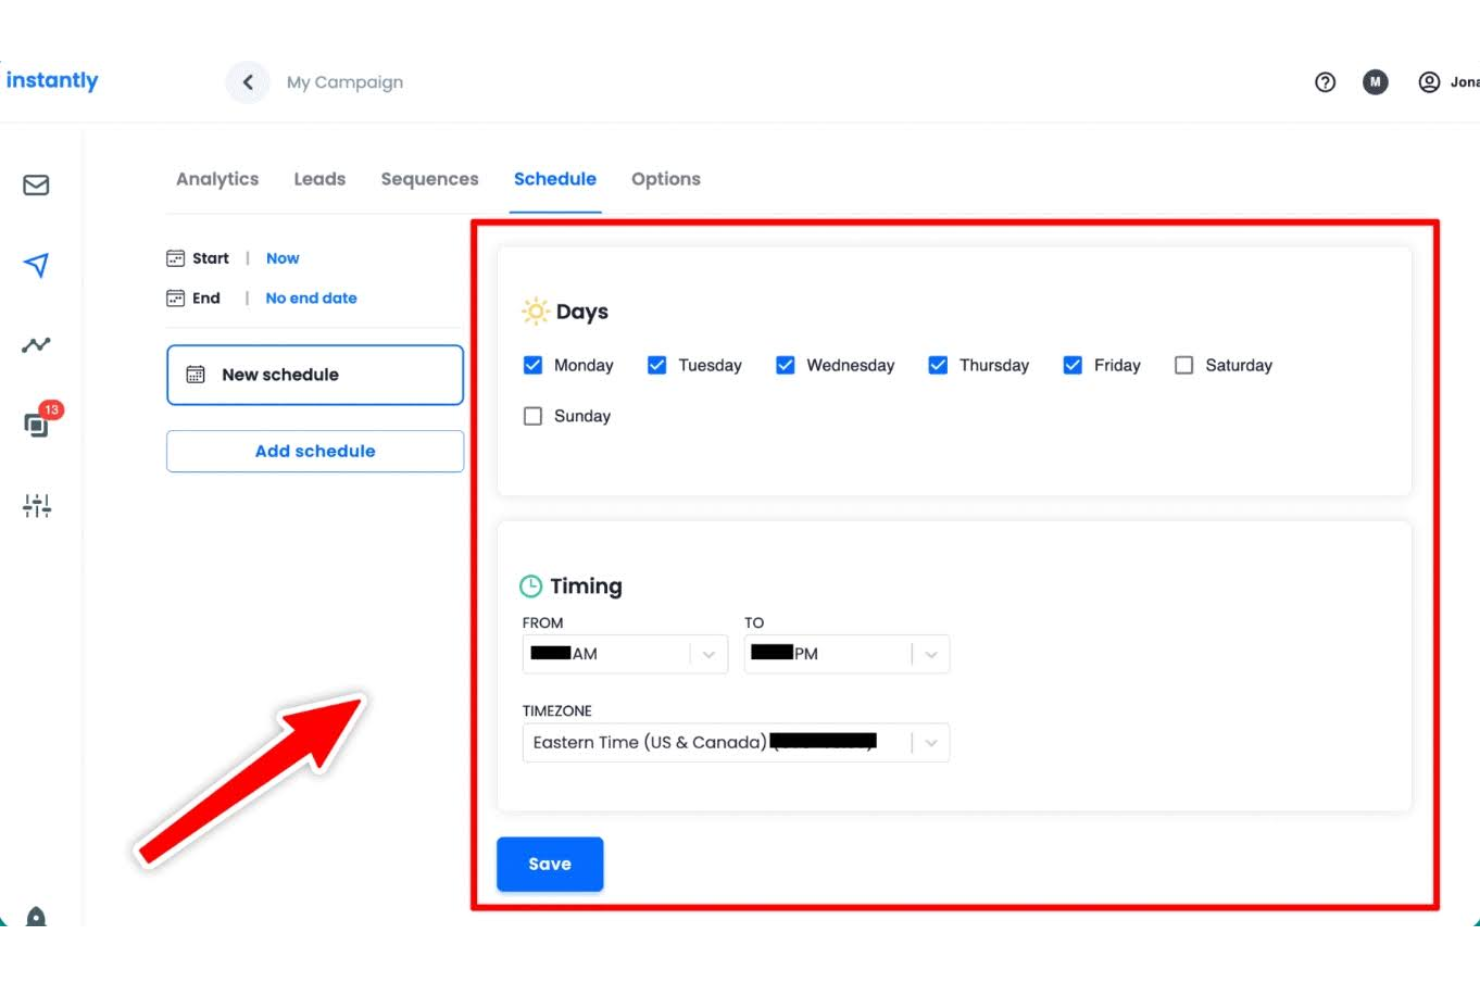Click the M profile avatar icon
Screen dimensions: 1480x987
[x=1375, y=83]
